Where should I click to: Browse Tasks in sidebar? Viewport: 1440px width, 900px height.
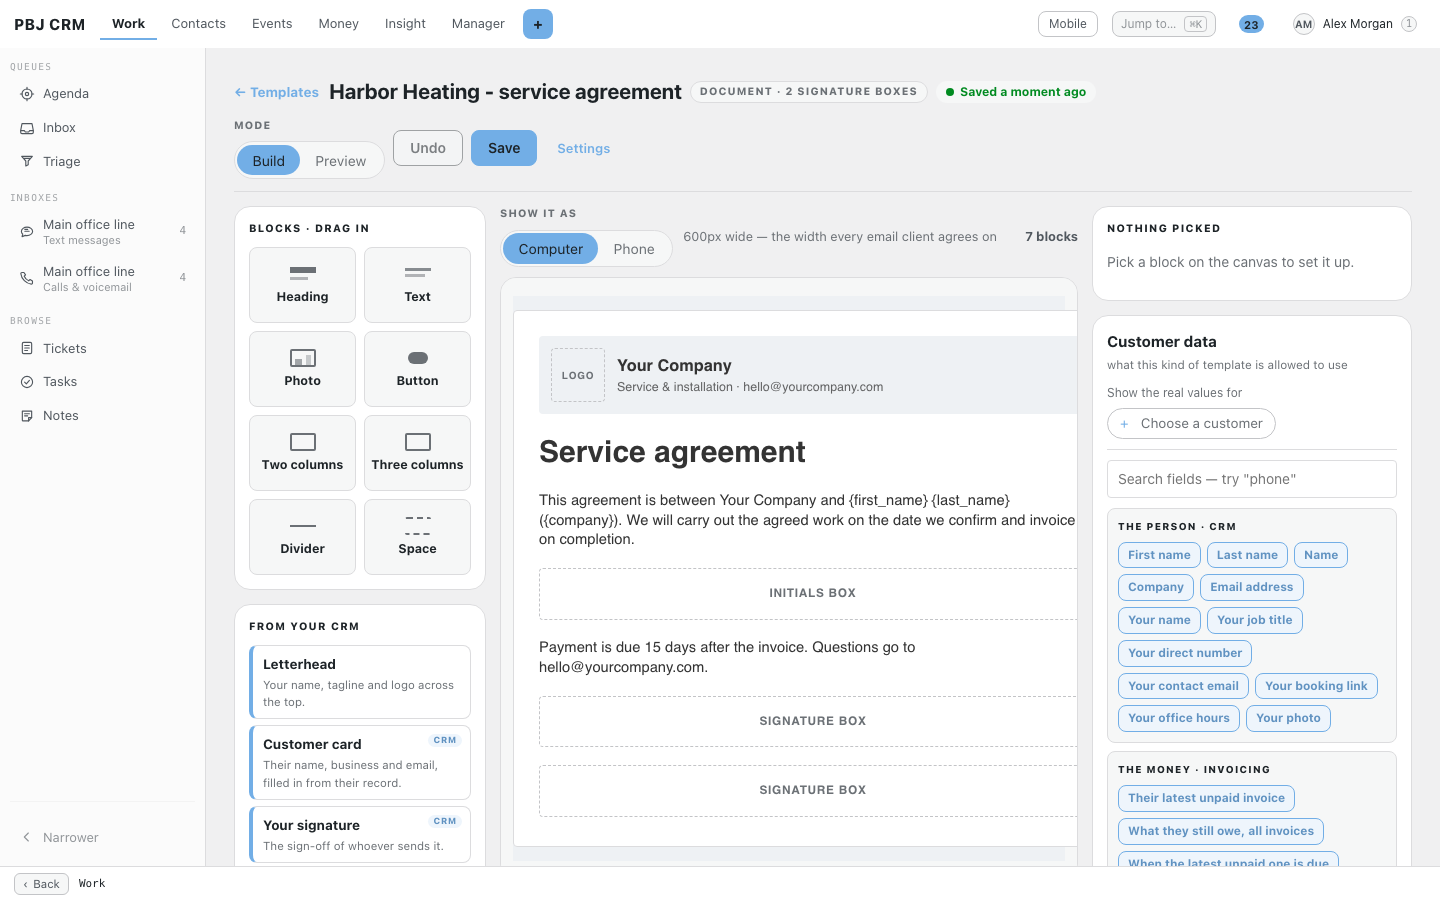102,382
